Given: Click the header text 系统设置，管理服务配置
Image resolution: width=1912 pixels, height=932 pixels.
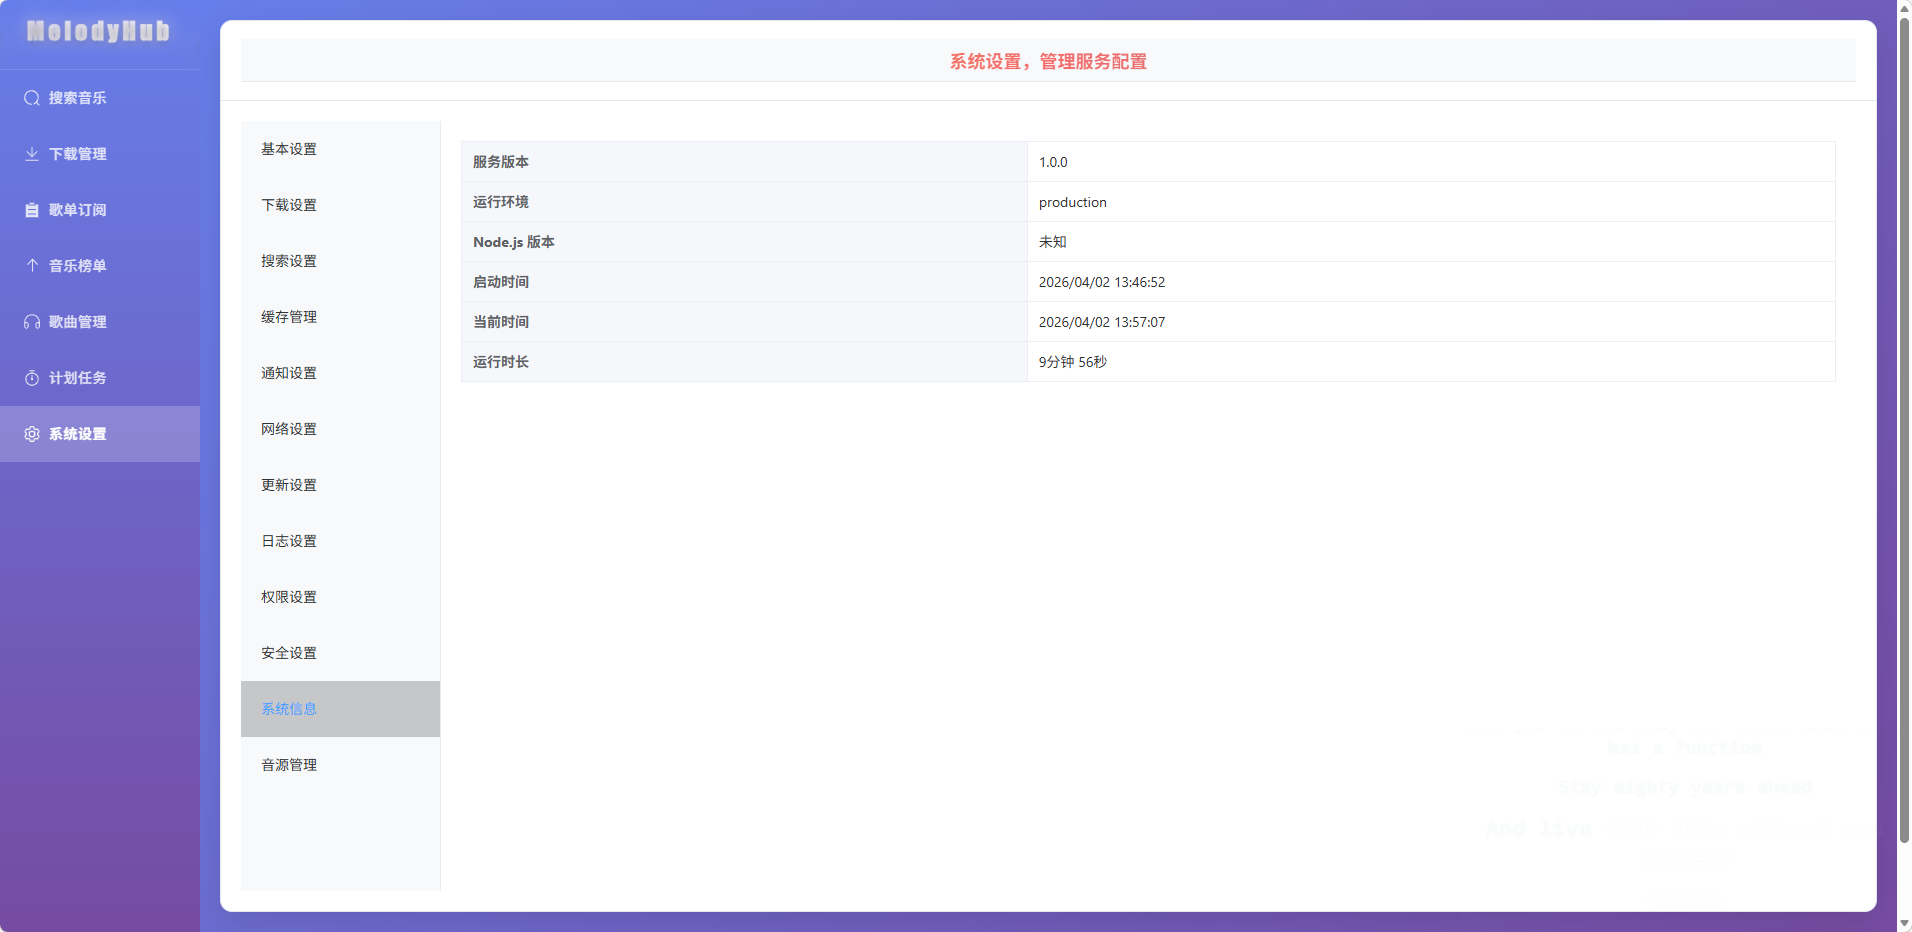Looking at the screenshot, I should [1048, 61].
